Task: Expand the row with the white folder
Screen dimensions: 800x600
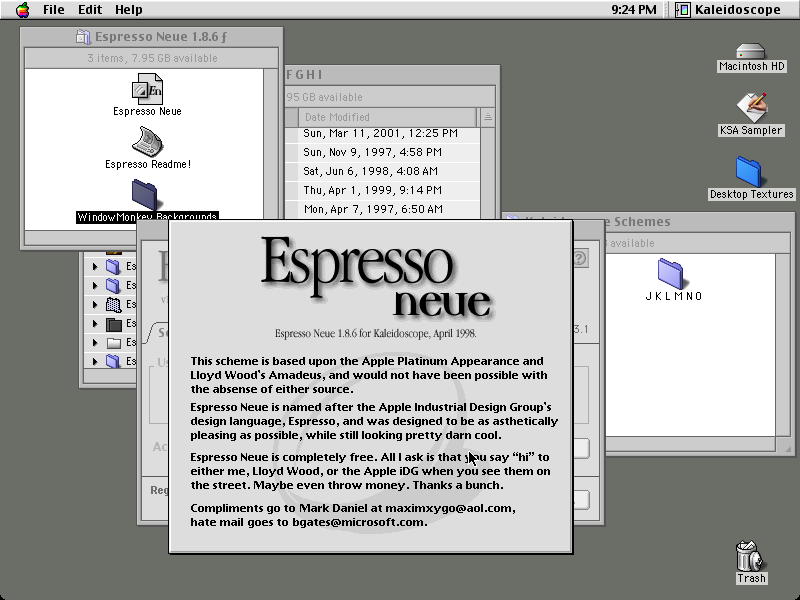Action: pyautogui.click(x=95, y=342)
